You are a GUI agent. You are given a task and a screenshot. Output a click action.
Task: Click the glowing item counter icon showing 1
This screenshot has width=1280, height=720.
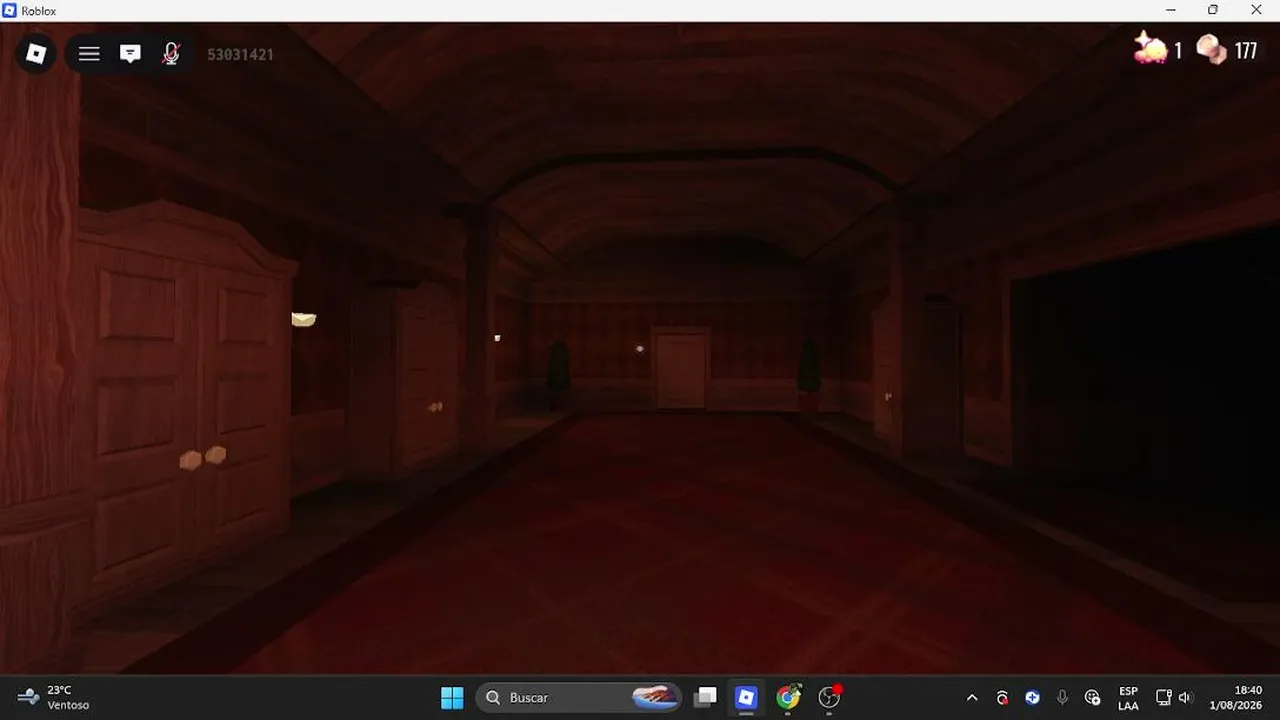pos(1150,48)
